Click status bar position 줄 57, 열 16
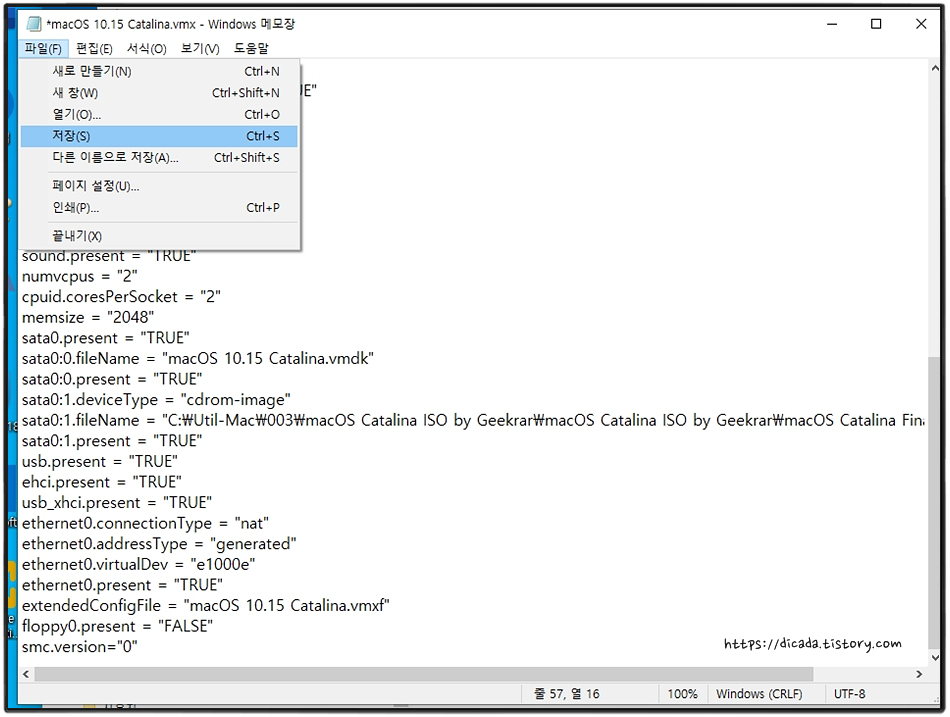The height and width of the screenshot is (717, 950). click(x=566, y=694)
